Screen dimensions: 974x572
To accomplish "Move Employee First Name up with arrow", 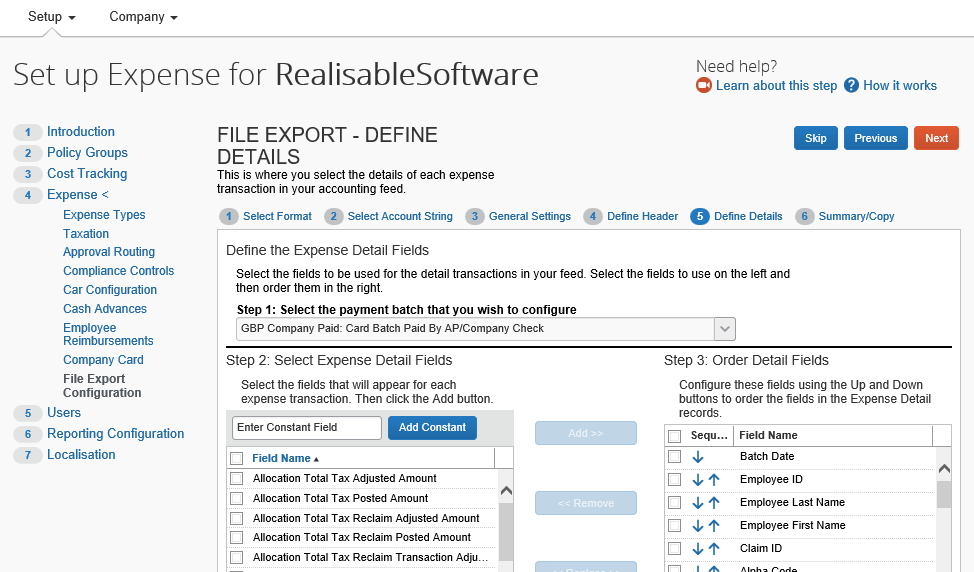I will pos(714,526).
